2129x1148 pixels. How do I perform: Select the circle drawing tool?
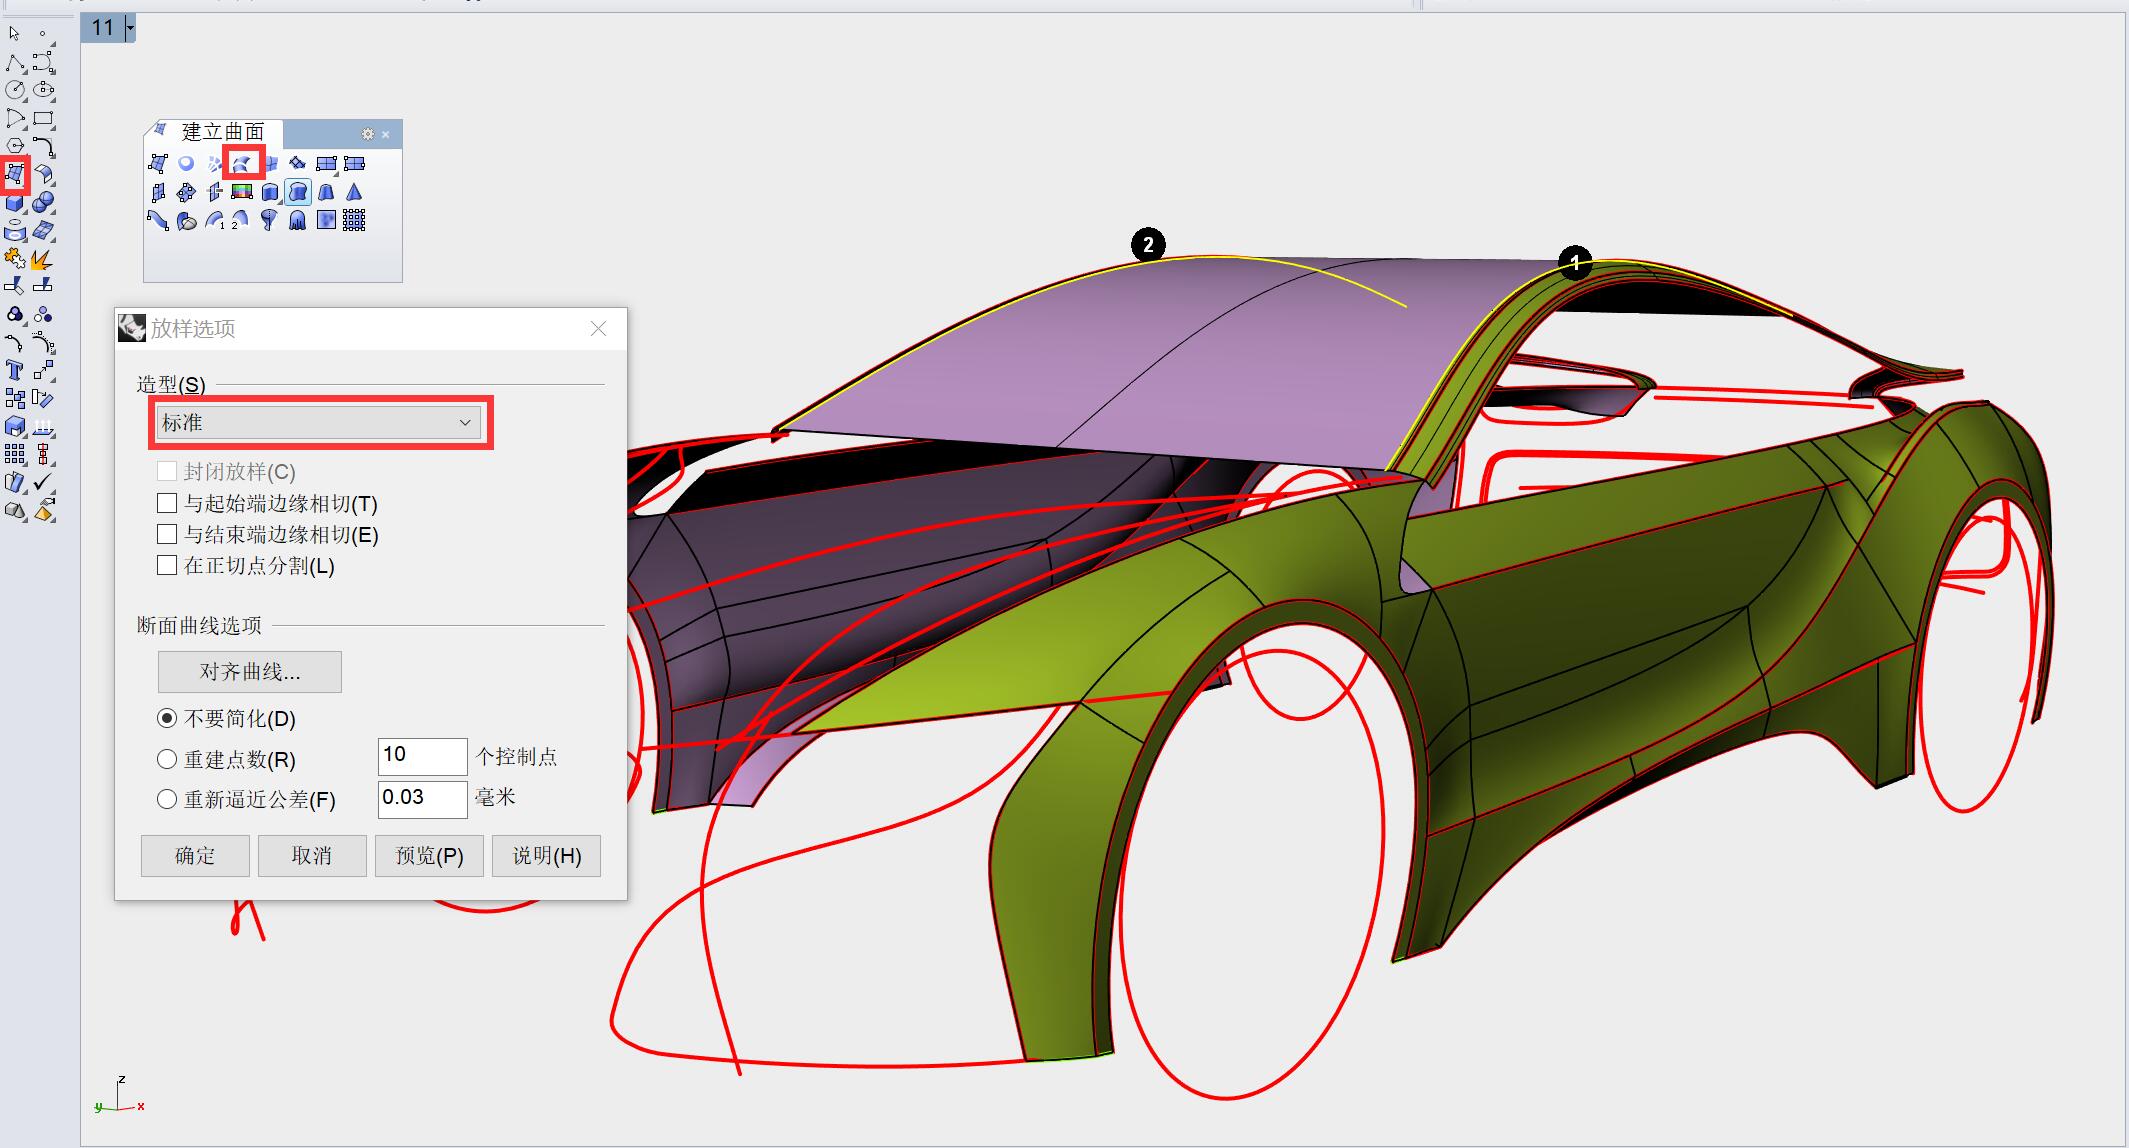point(14,90)
